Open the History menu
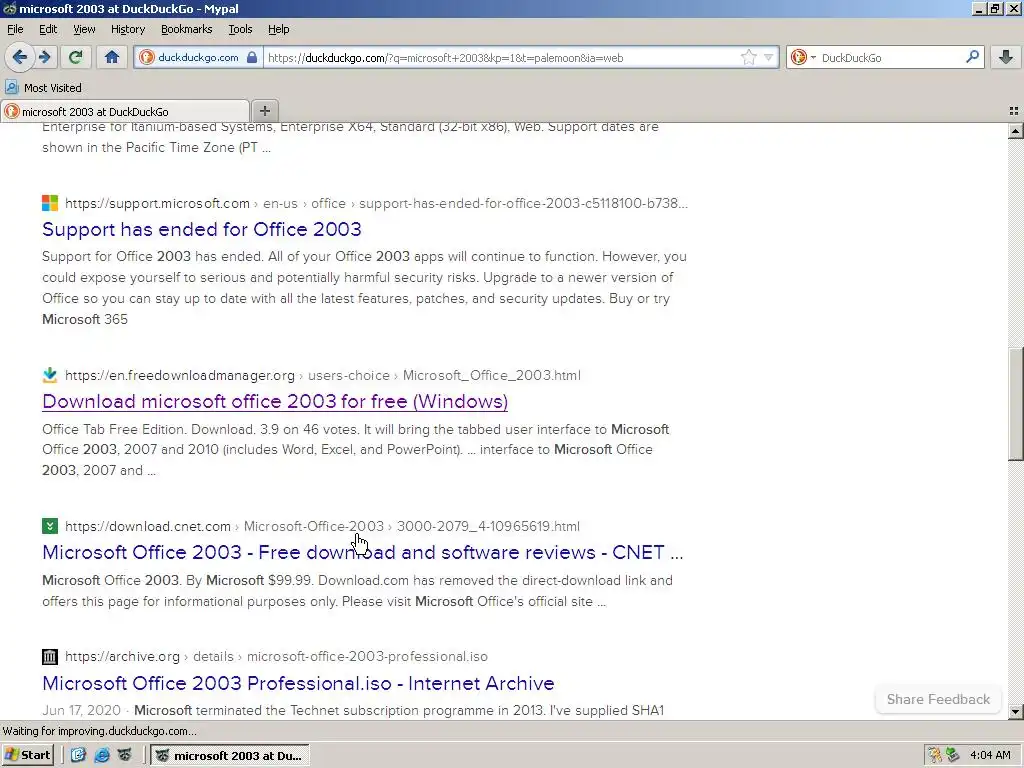This screenshot has height=768, width=1024. point(127,29)
